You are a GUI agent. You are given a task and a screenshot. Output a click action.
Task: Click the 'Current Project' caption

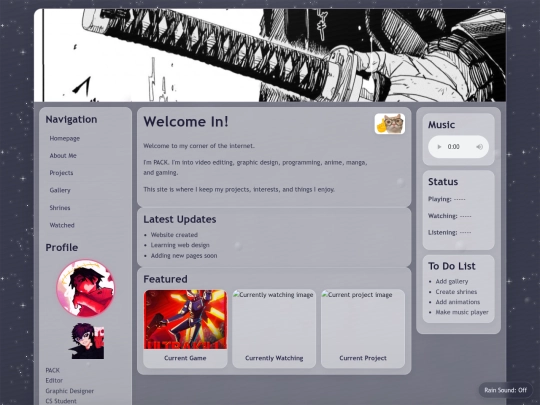[x=363, y=358]
